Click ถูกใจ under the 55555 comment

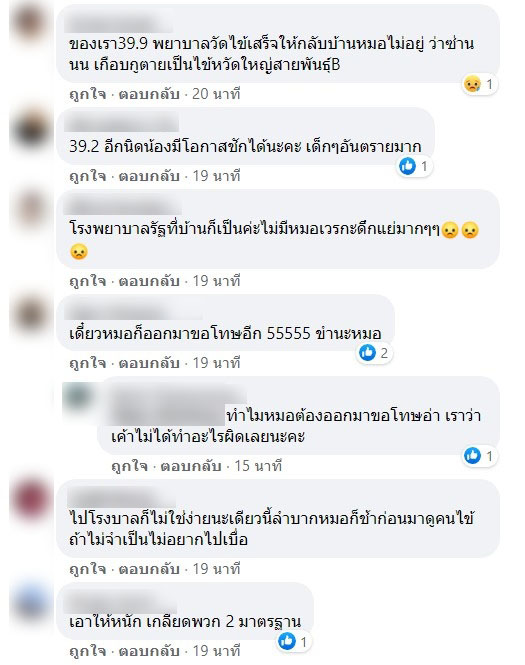[87, 363]
